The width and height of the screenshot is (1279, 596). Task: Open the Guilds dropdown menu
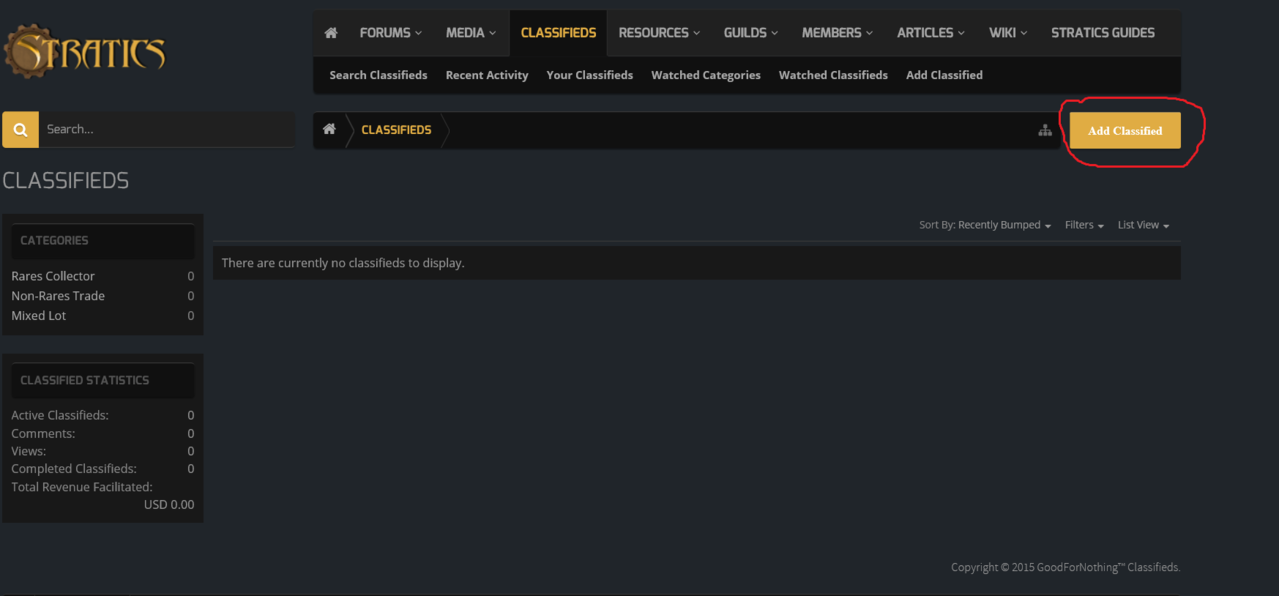(x=751, y=33)
